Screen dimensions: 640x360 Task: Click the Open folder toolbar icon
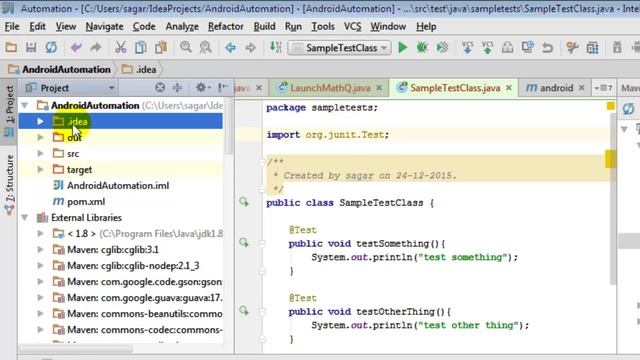[11, 48]
